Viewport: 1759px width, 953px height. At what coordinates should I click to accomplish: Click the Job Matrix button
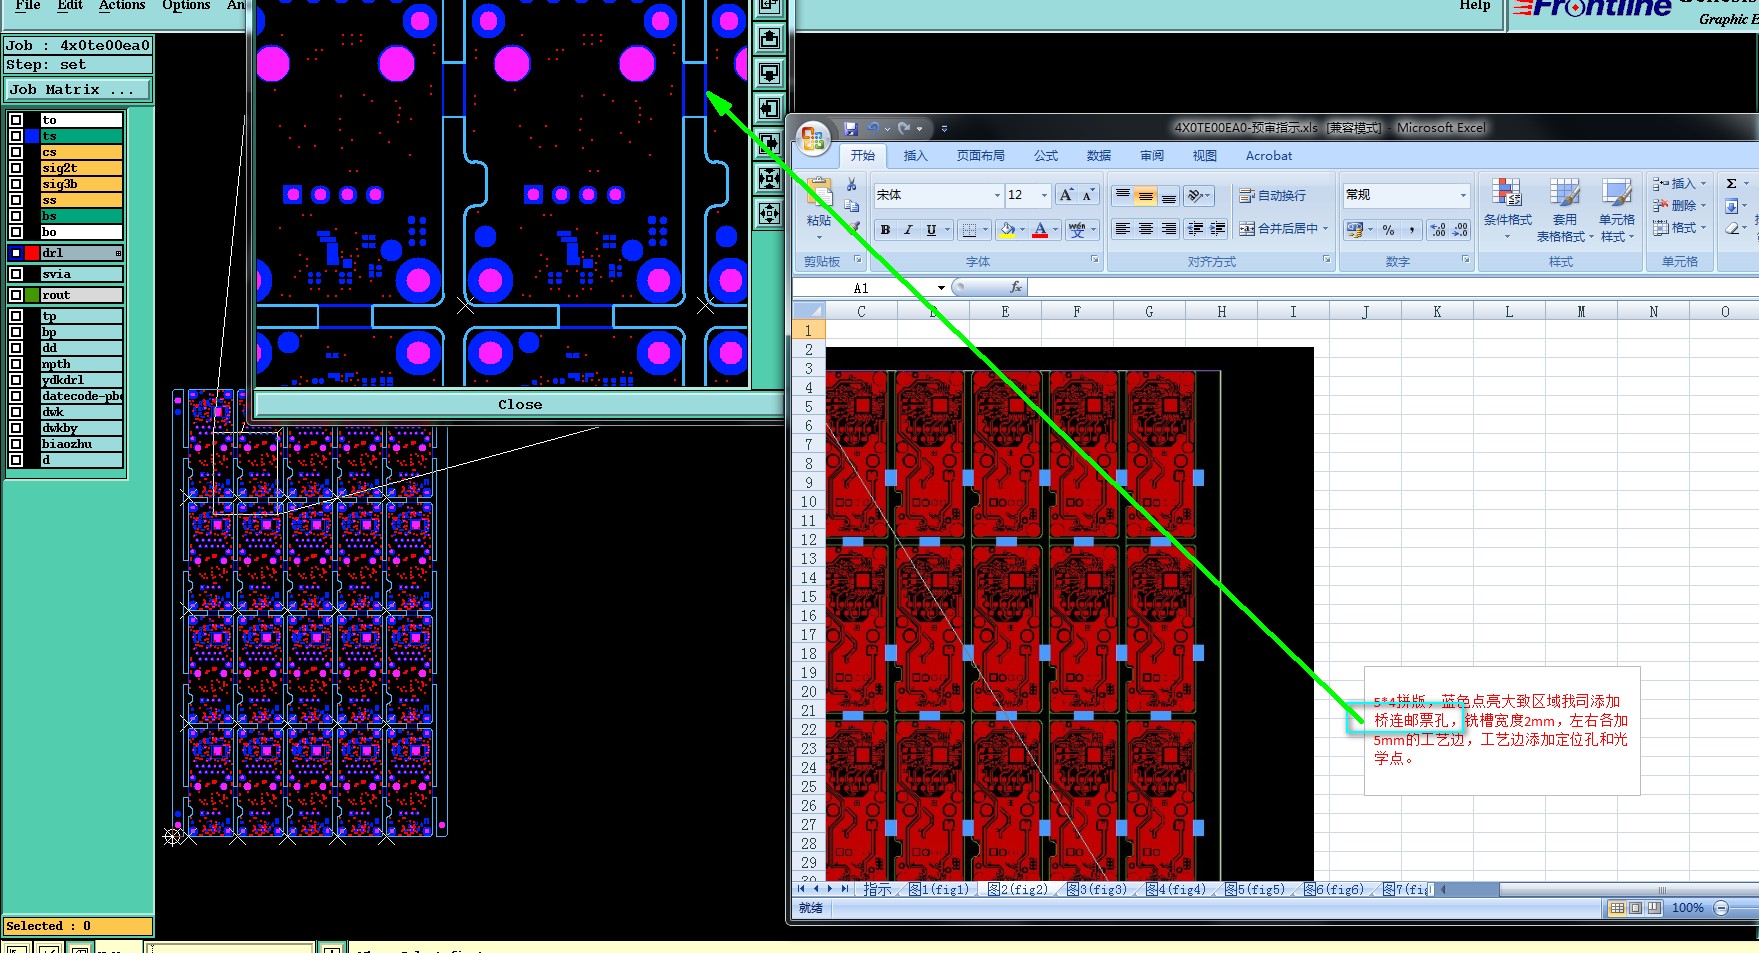(x=78, y=90)
